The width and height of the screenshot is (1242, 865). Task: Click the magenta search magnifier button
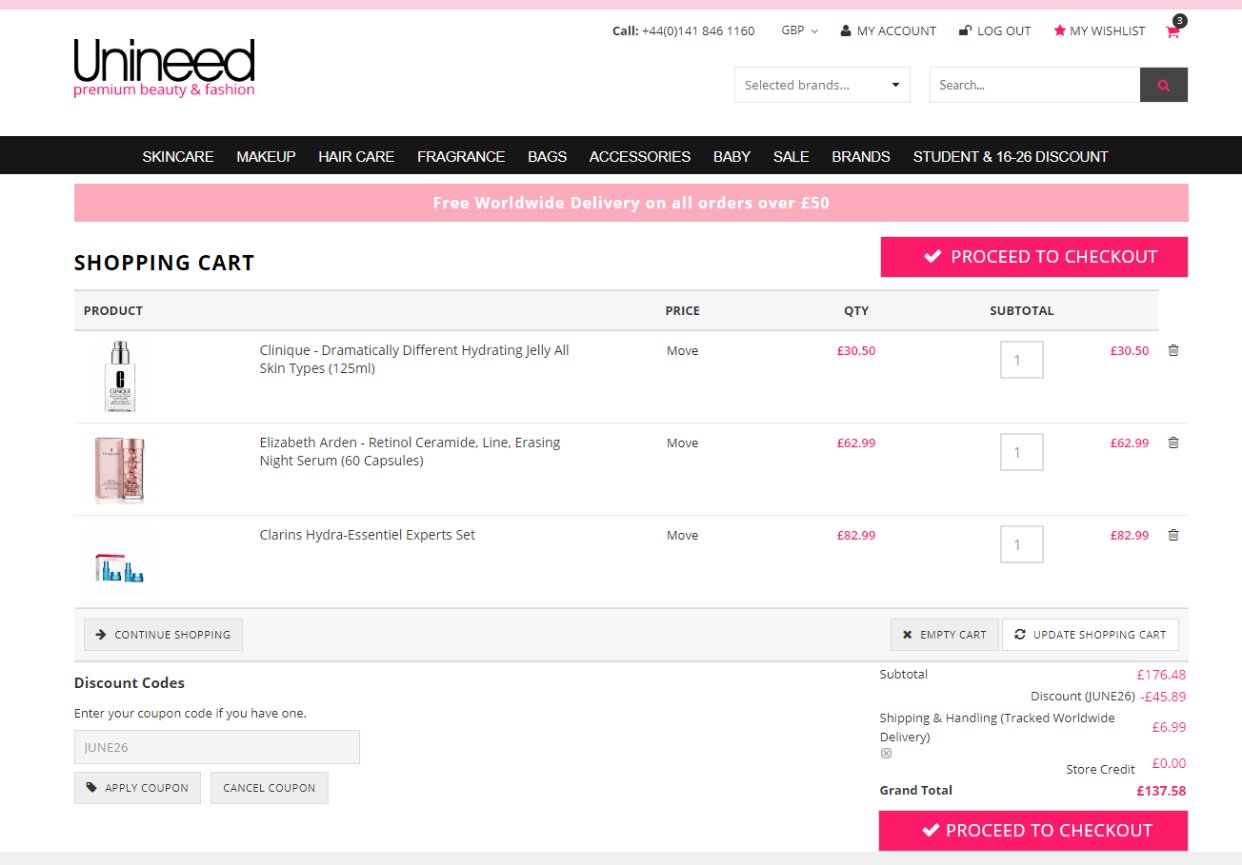pyautogui.click(x=1164, y=85)
